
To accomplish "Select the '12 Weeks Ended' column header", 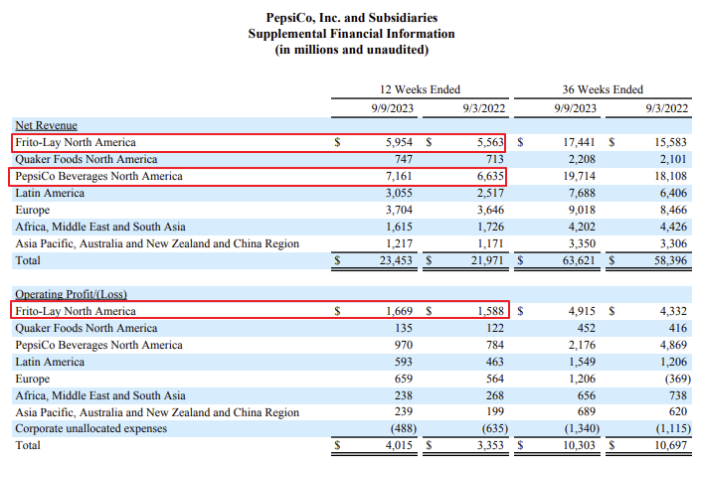I will (420, 89).
